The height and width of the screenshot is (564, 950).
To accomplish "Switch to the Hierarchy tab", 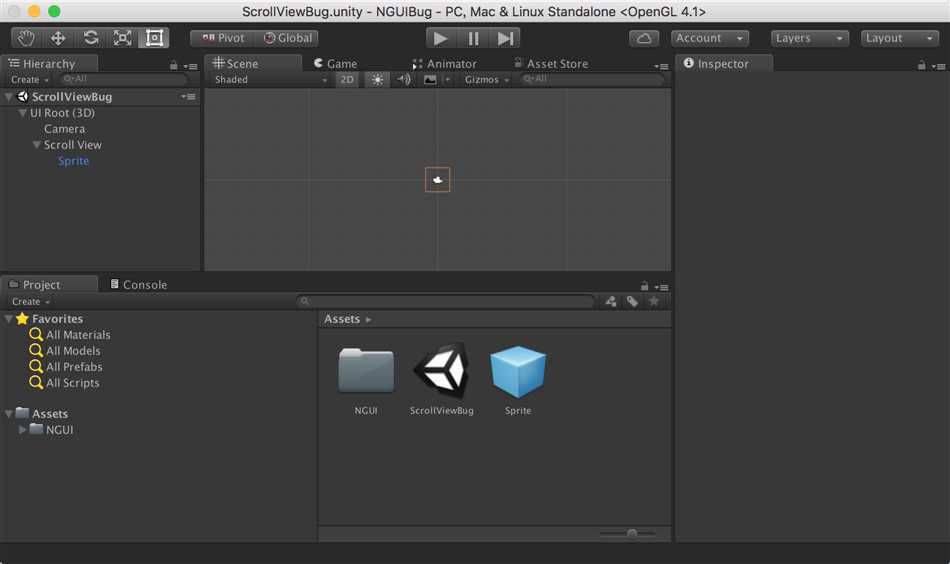I will tap(50, 64).
